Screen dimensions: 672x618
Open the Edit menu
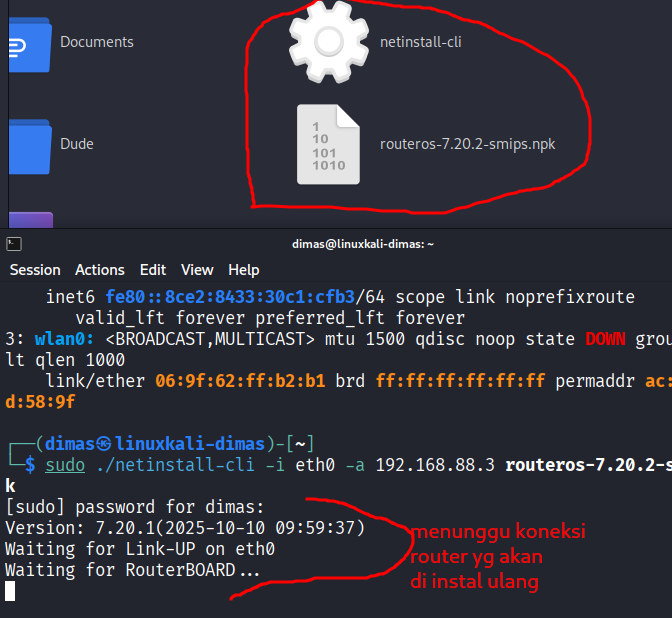(153, 270)
